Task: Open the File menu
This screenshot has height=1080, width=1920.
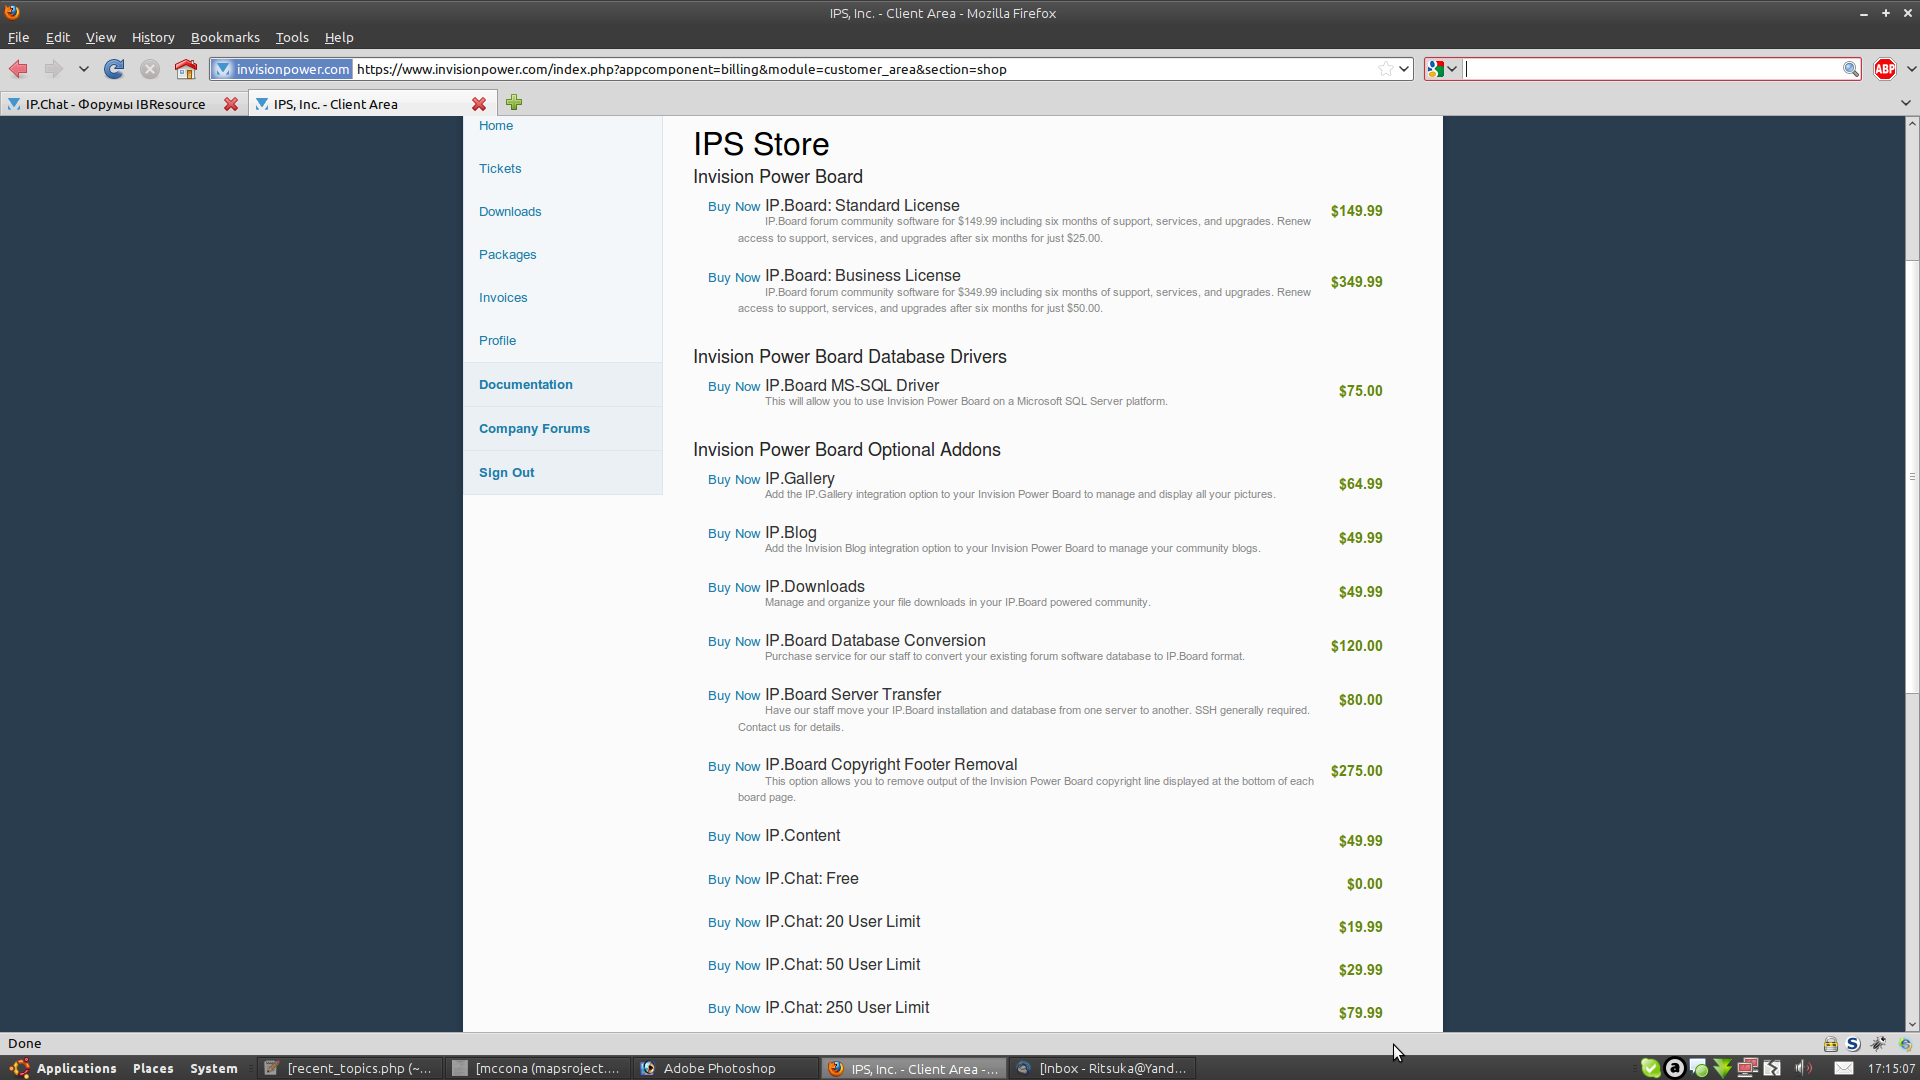Action: [x=18, y=37]
